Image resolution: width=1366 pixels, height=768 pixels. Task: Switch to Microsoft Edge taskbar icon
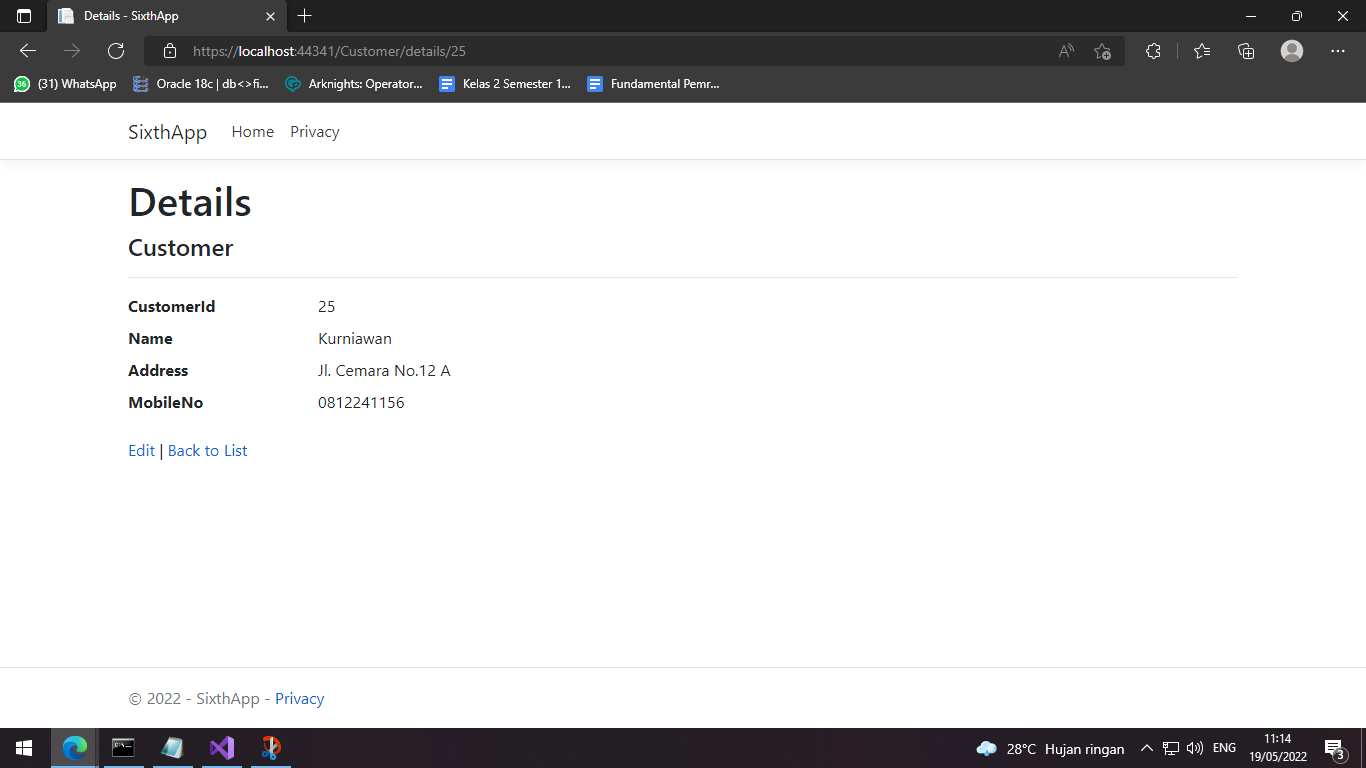[x=74, y=748]
